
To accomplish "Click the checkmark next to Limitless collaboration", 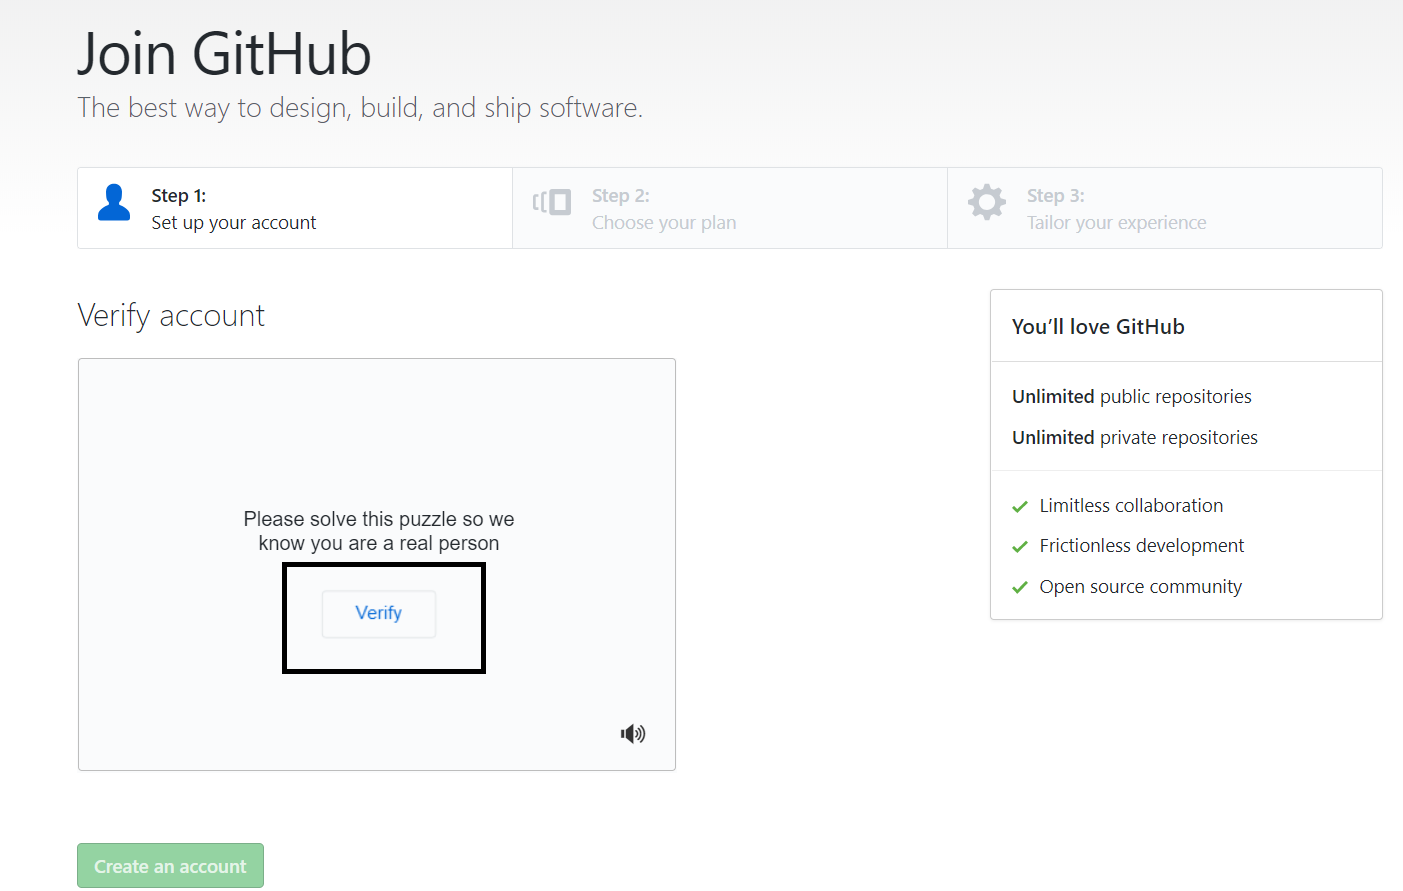I will click(x=1020, y=507).
